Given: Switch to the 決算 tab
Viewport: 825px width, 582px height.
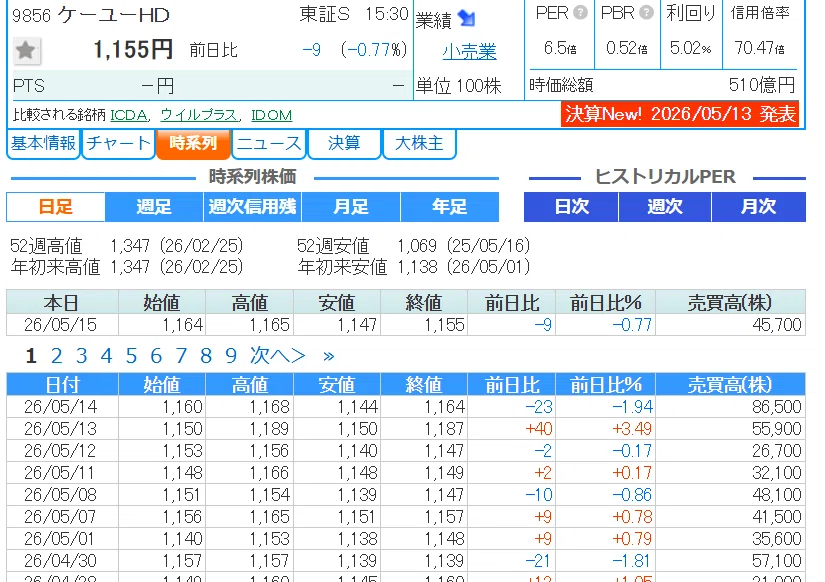Looking at the screenshot, I should tap(344, 143).
